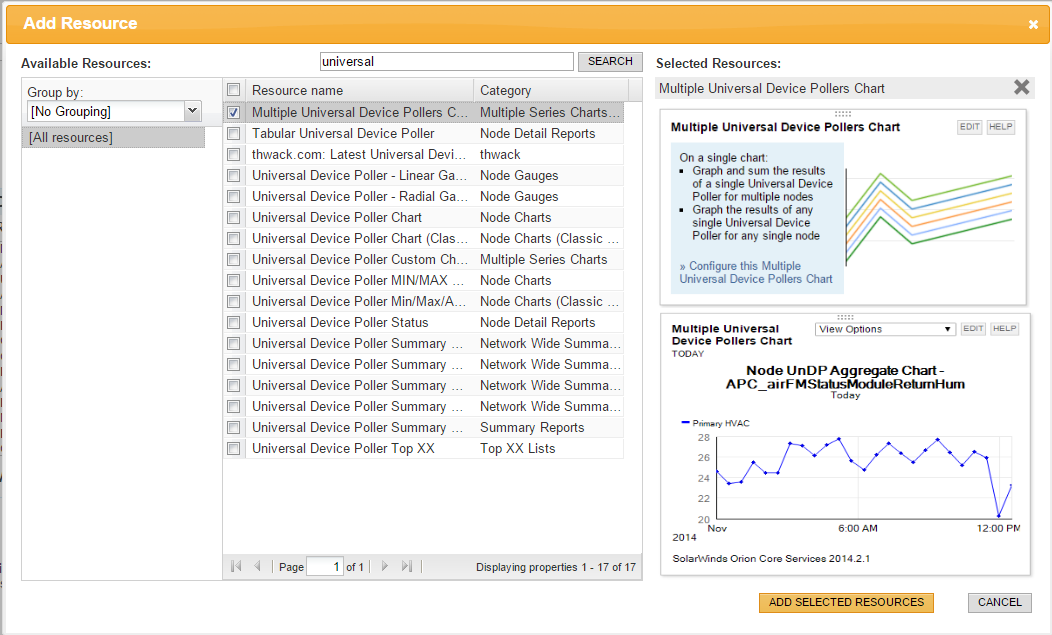Close the Add Resource dialog with the X
Screen dimensions: 1052x635
(x=1033, y=25)
